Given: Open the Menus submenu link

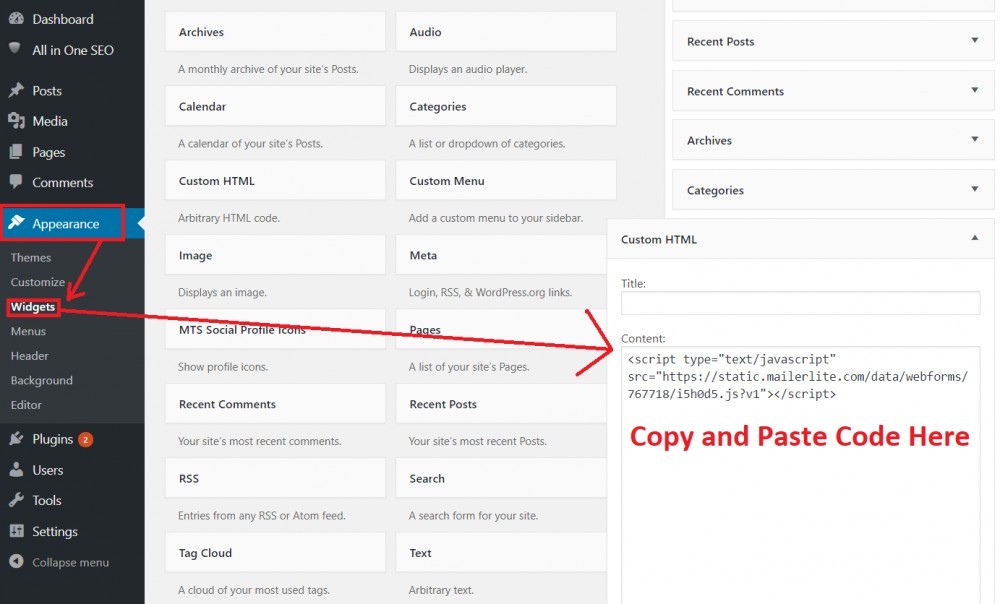Looking at the screenshot, I should pyautogui.click(x=28, y=332).
